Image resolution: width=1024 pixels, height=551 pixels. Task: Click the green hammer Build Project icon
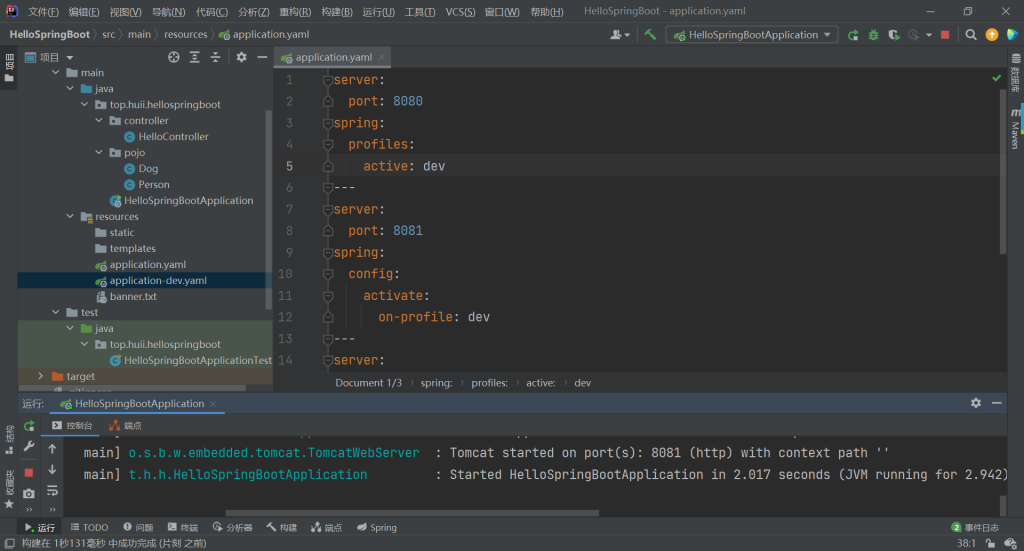(650, 35)
